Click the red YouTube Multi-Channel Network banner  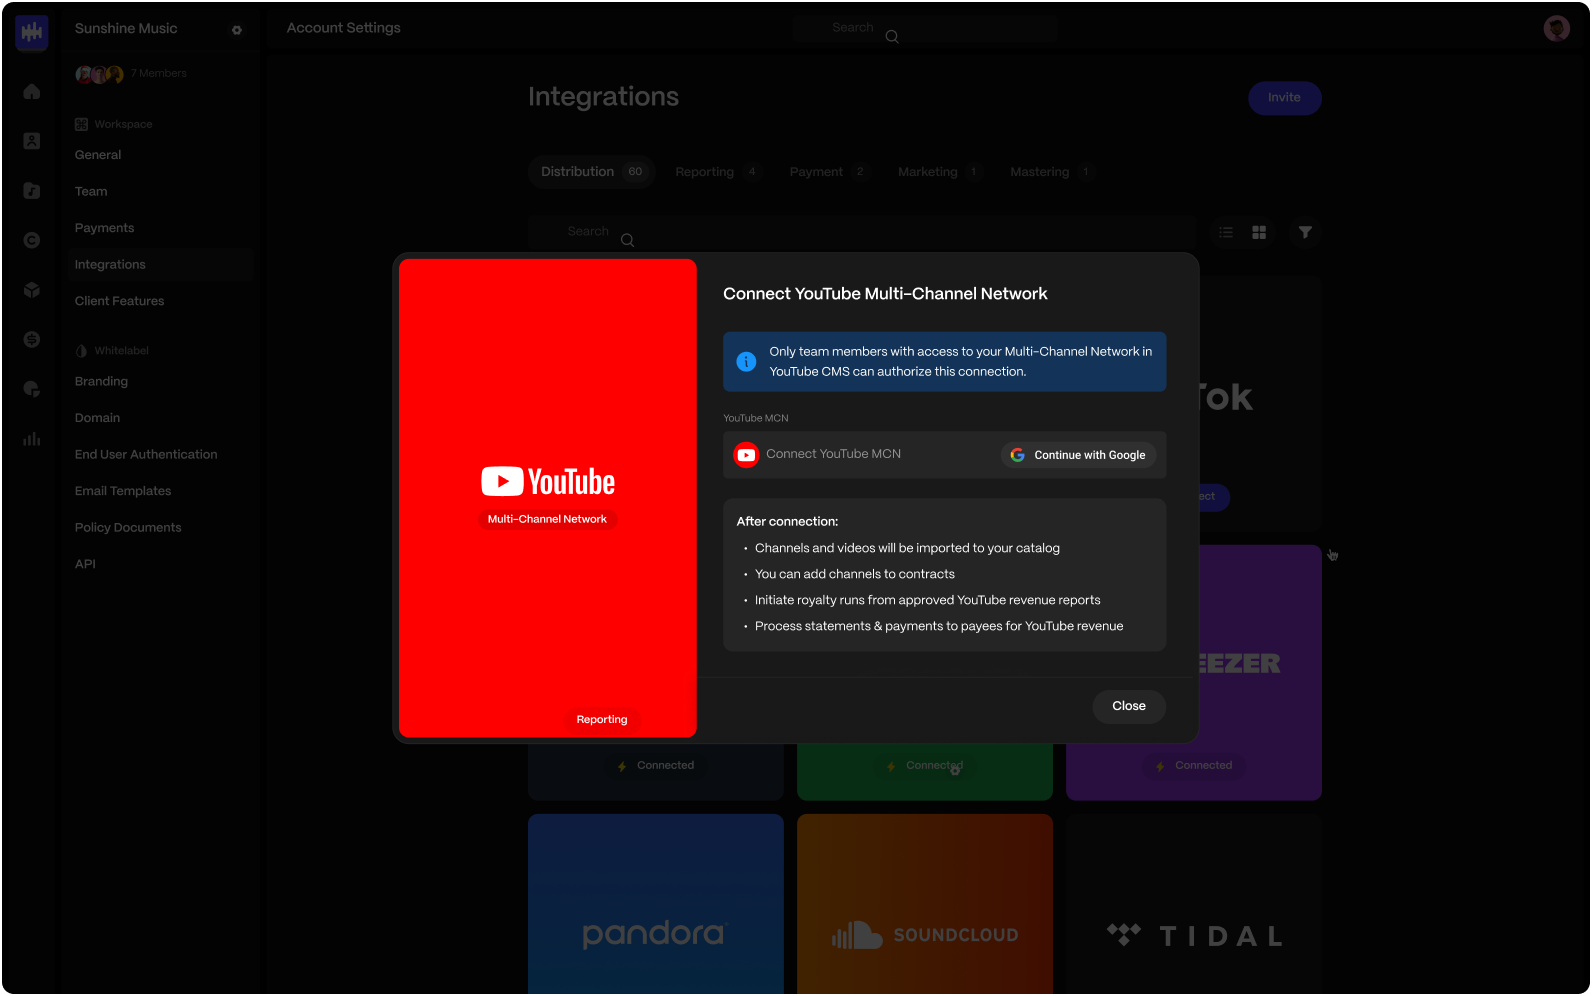click(548, 498)
